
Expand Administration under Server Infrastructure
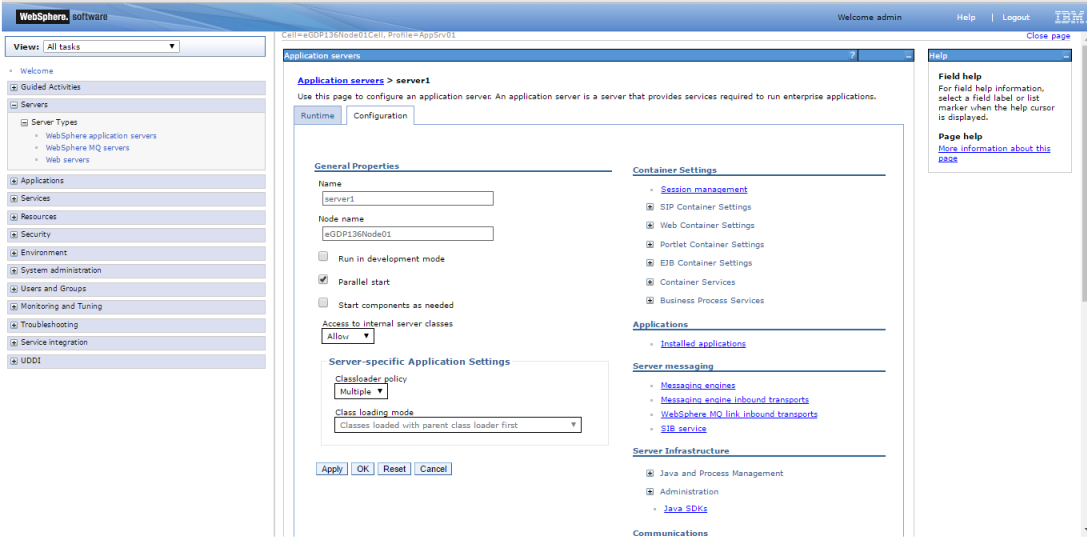click(x=650, y=492)
